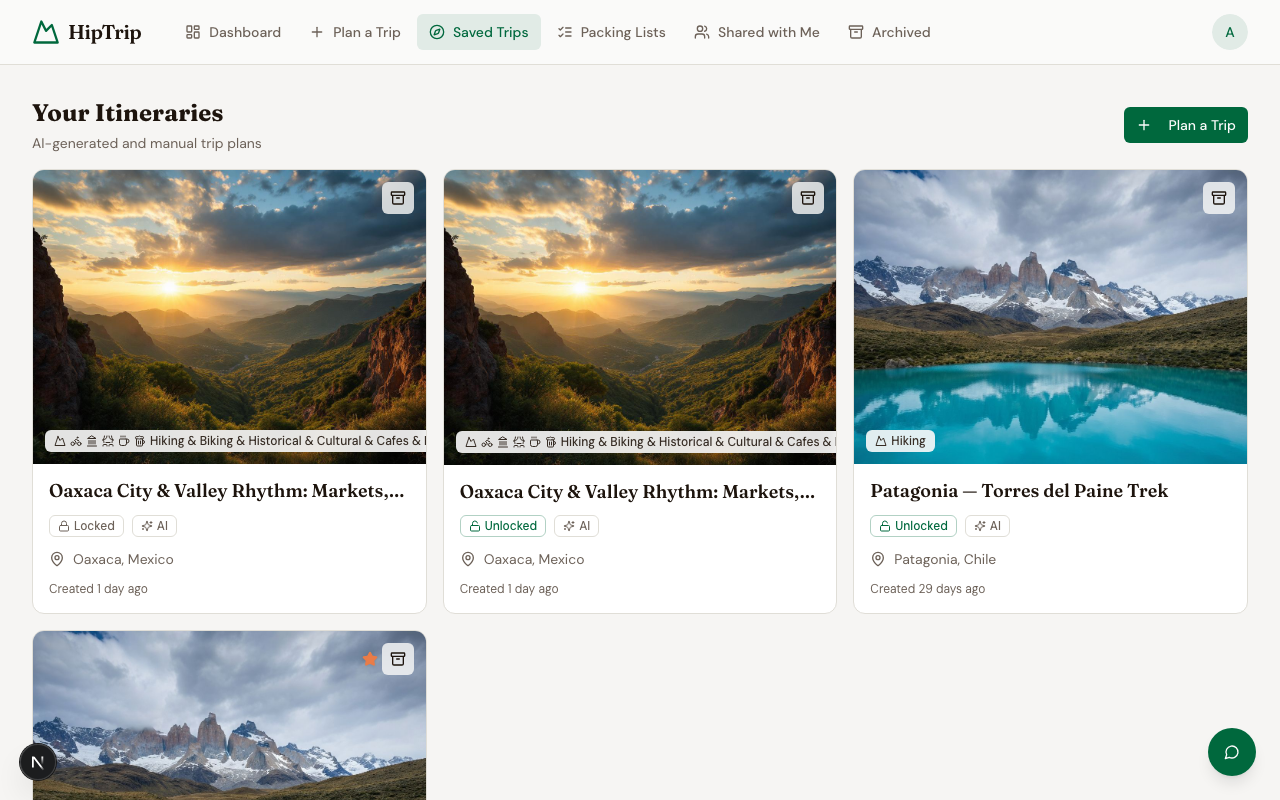
Task: Open the Packing Lists section
Action: click(x=611, y=32)
